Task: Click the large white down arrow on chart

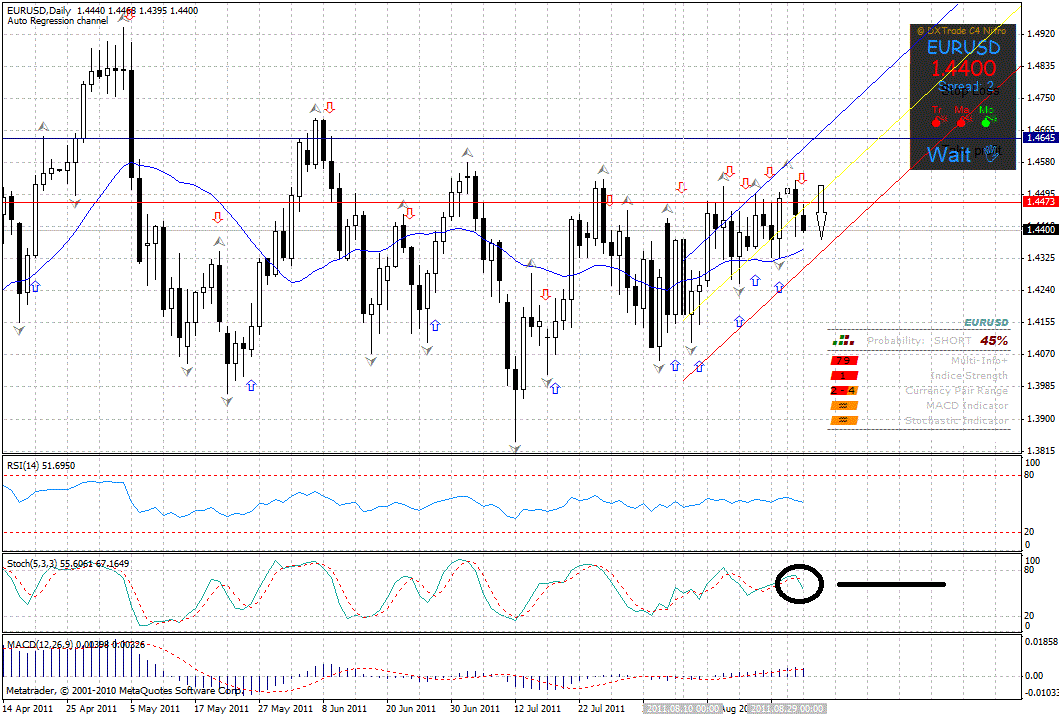Action: [821, 212]
